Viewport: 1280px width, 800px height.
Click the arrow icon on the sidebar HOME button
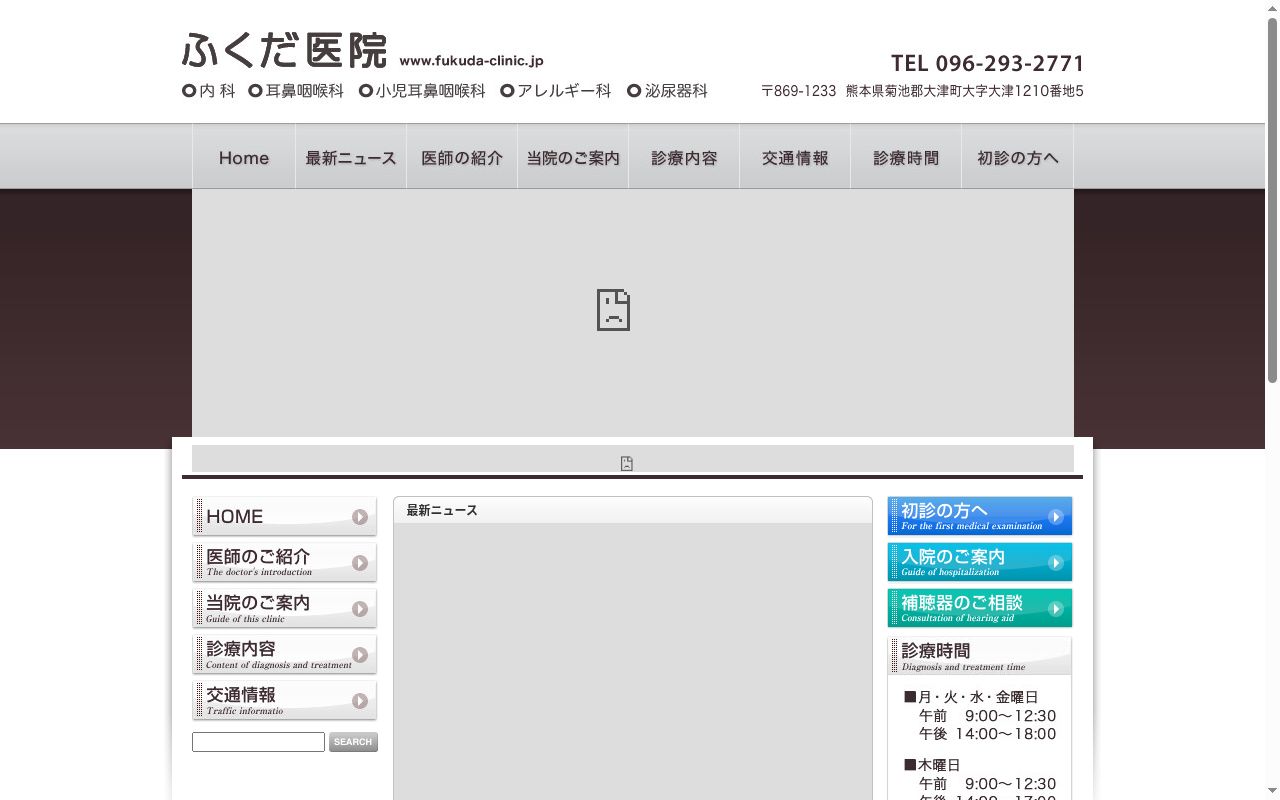point(360,517)
